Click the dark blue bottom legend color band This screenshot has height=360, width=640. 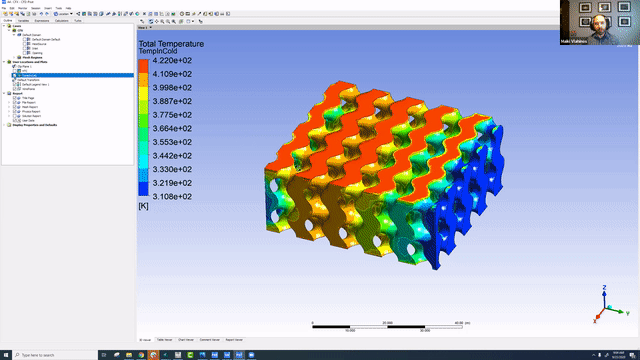point(143,189)
